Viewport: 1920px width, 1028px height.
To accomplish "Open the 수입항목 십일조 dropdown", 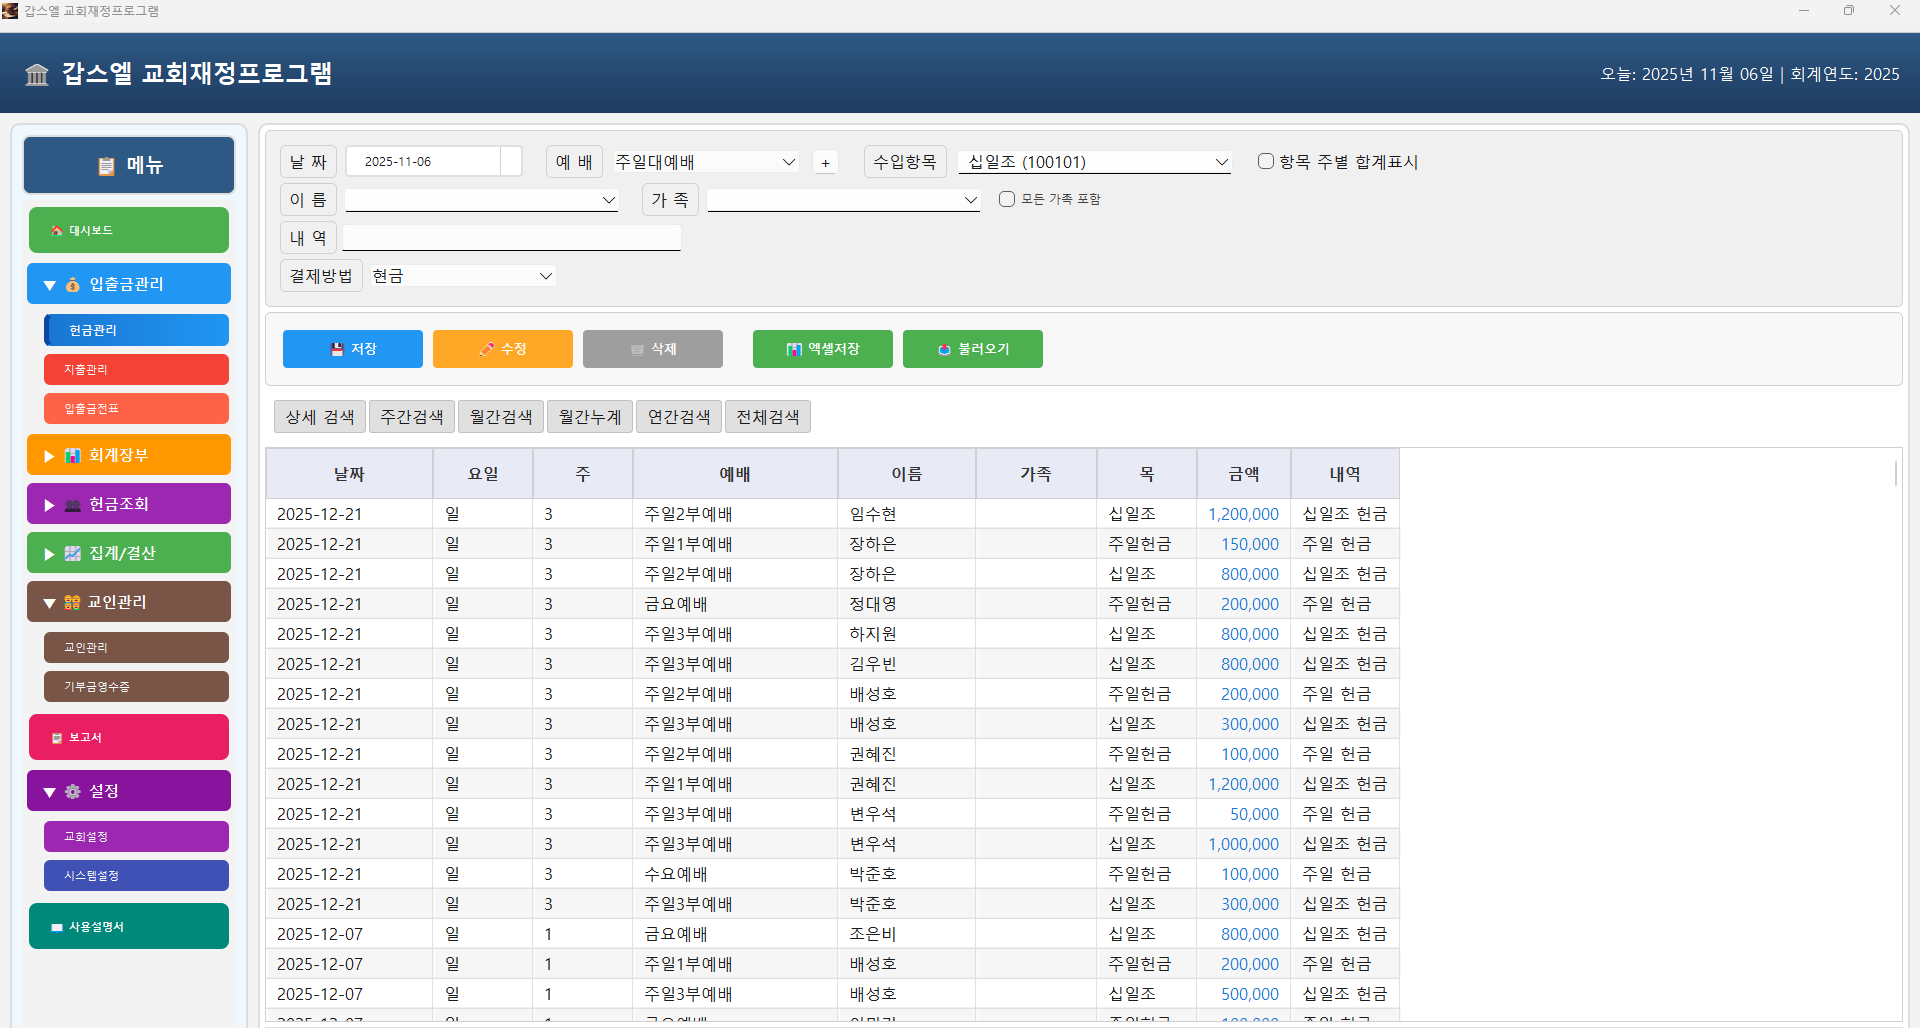I will click(x=1094, y=162).
